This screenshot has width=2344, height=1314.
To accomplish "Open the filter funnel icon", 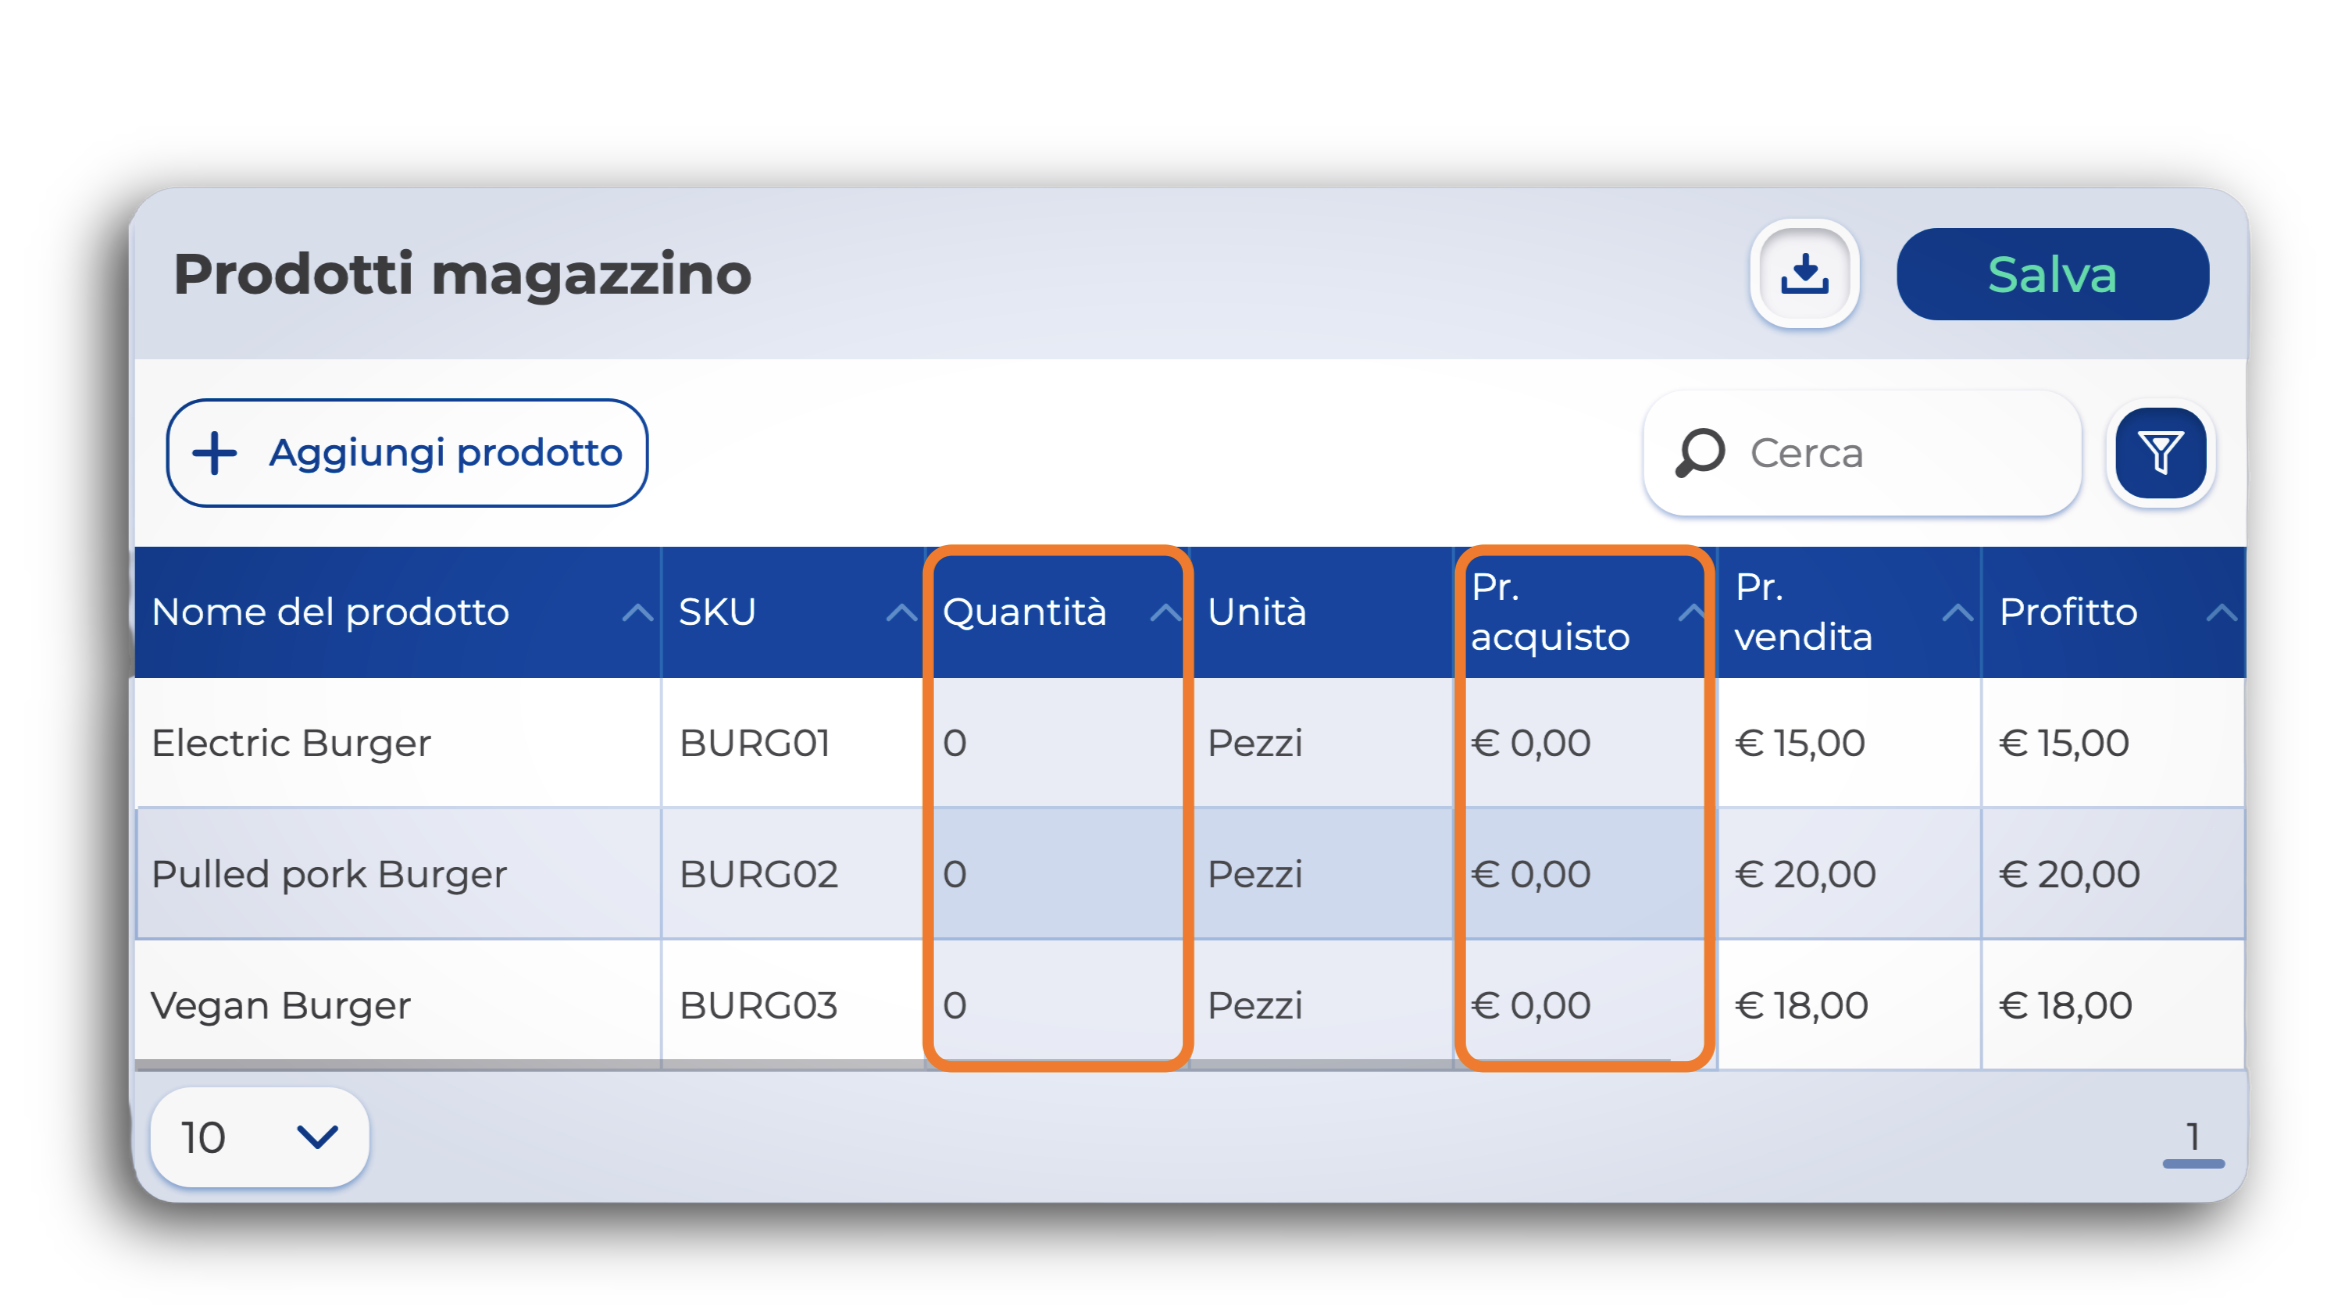I will tap(2160, 454).
